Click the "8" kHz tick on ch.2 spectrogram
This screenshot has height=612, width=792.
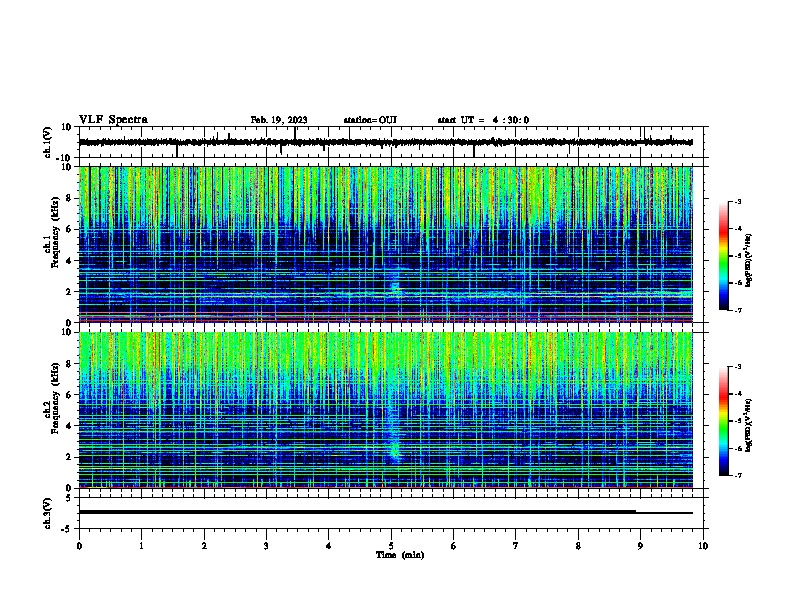tap(70, 364)
